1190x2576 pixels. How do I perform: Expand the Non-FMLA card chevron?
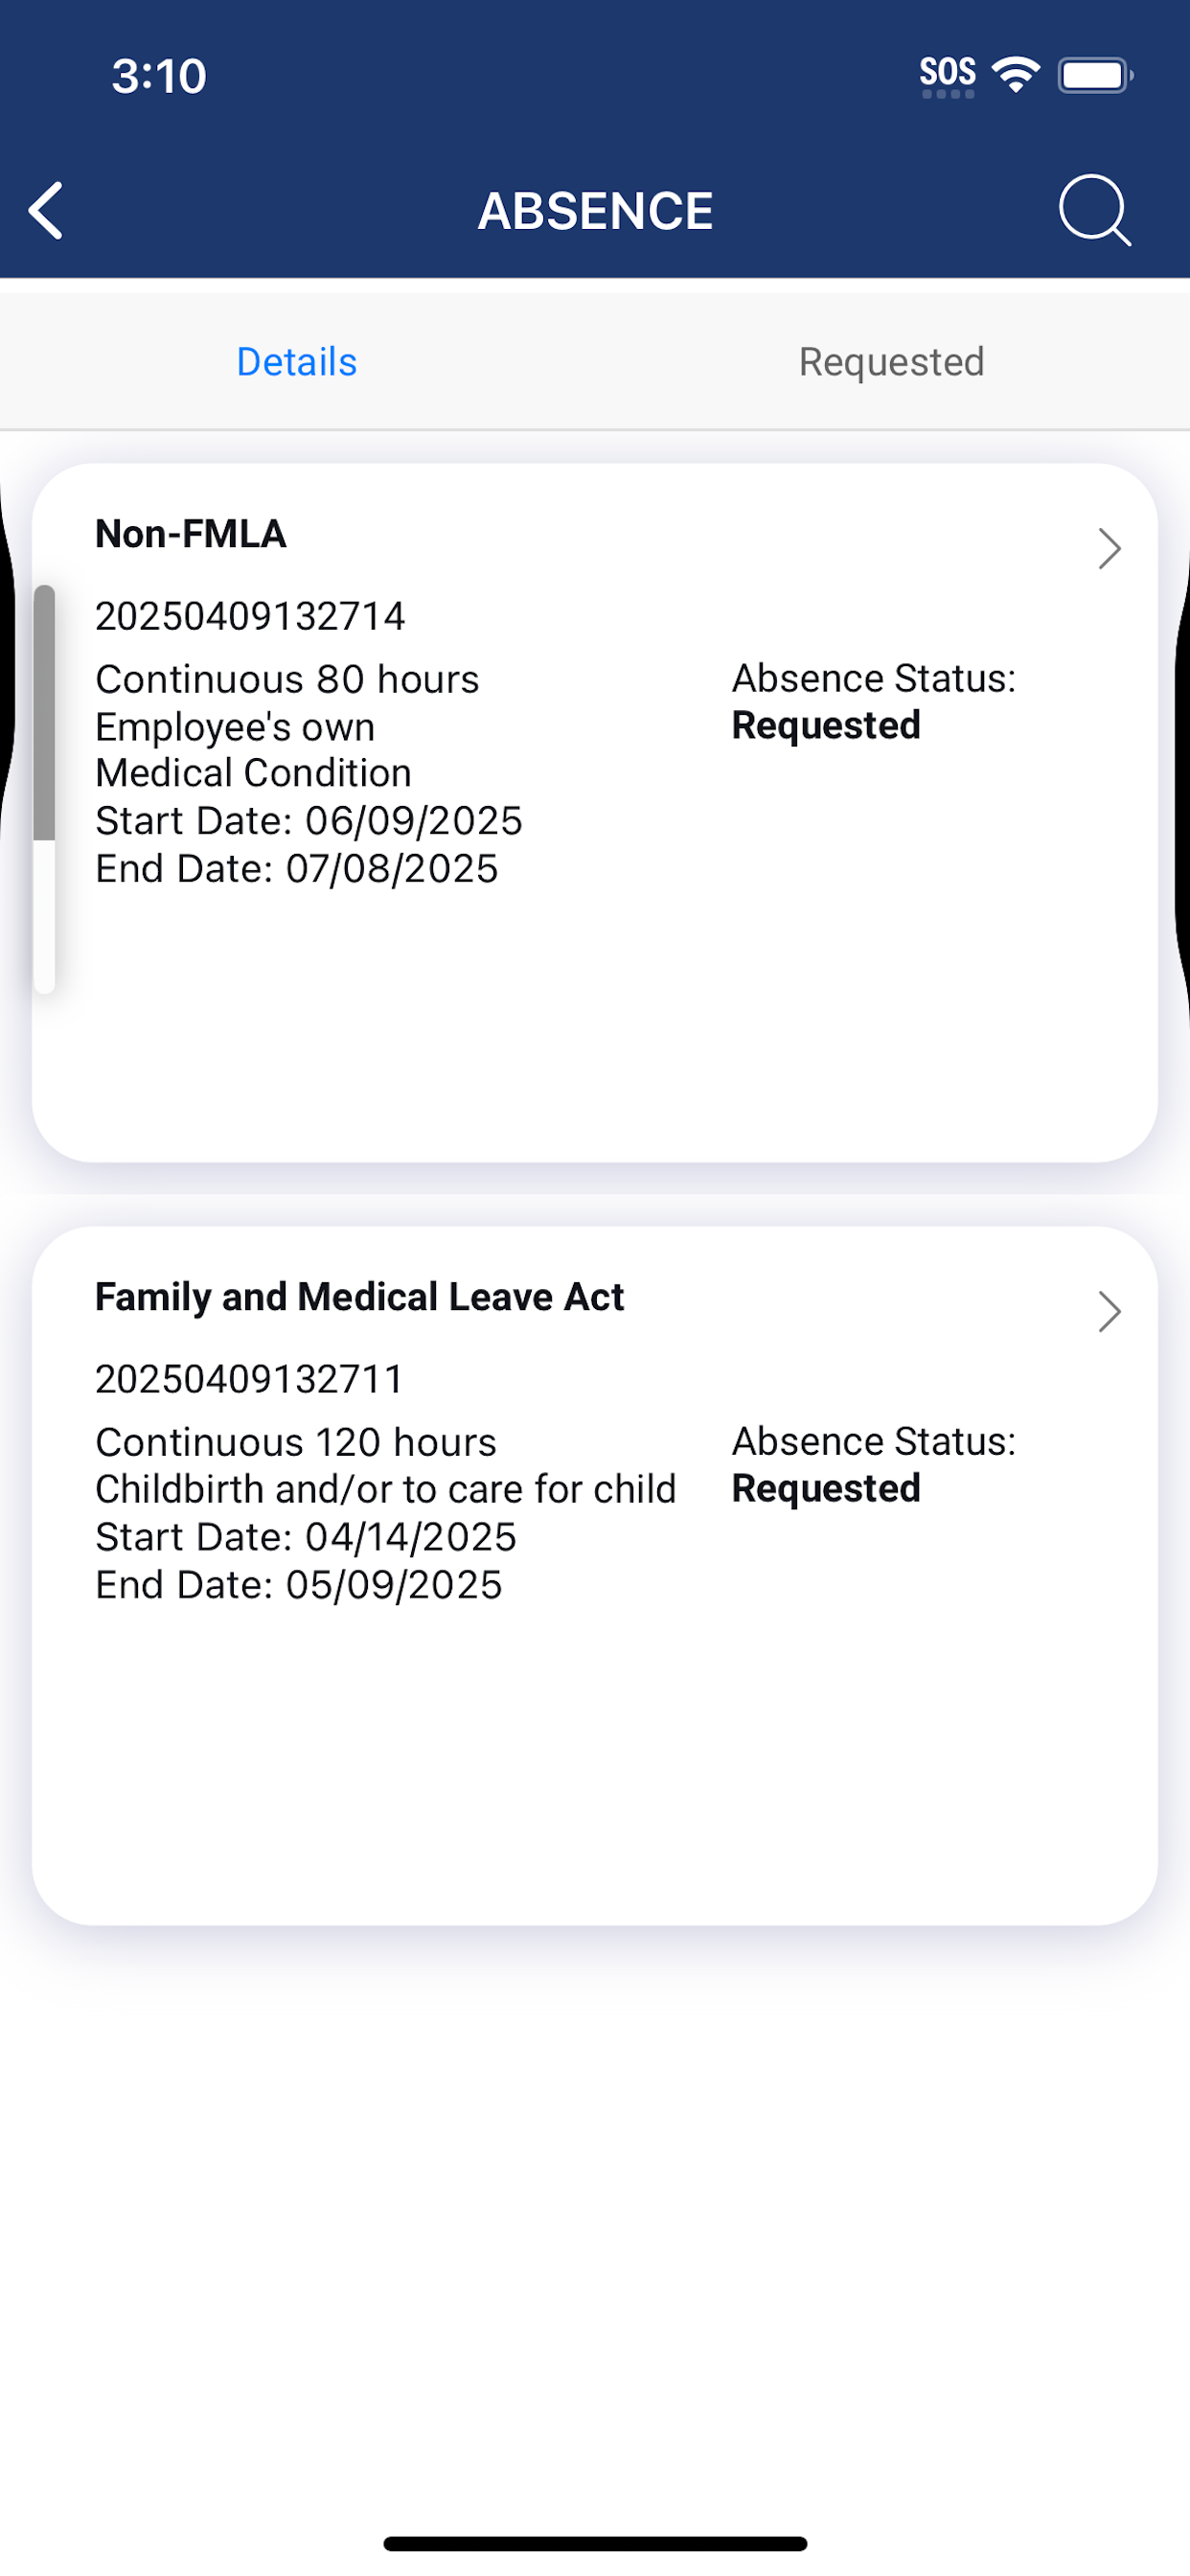[x=1109, y=548]
